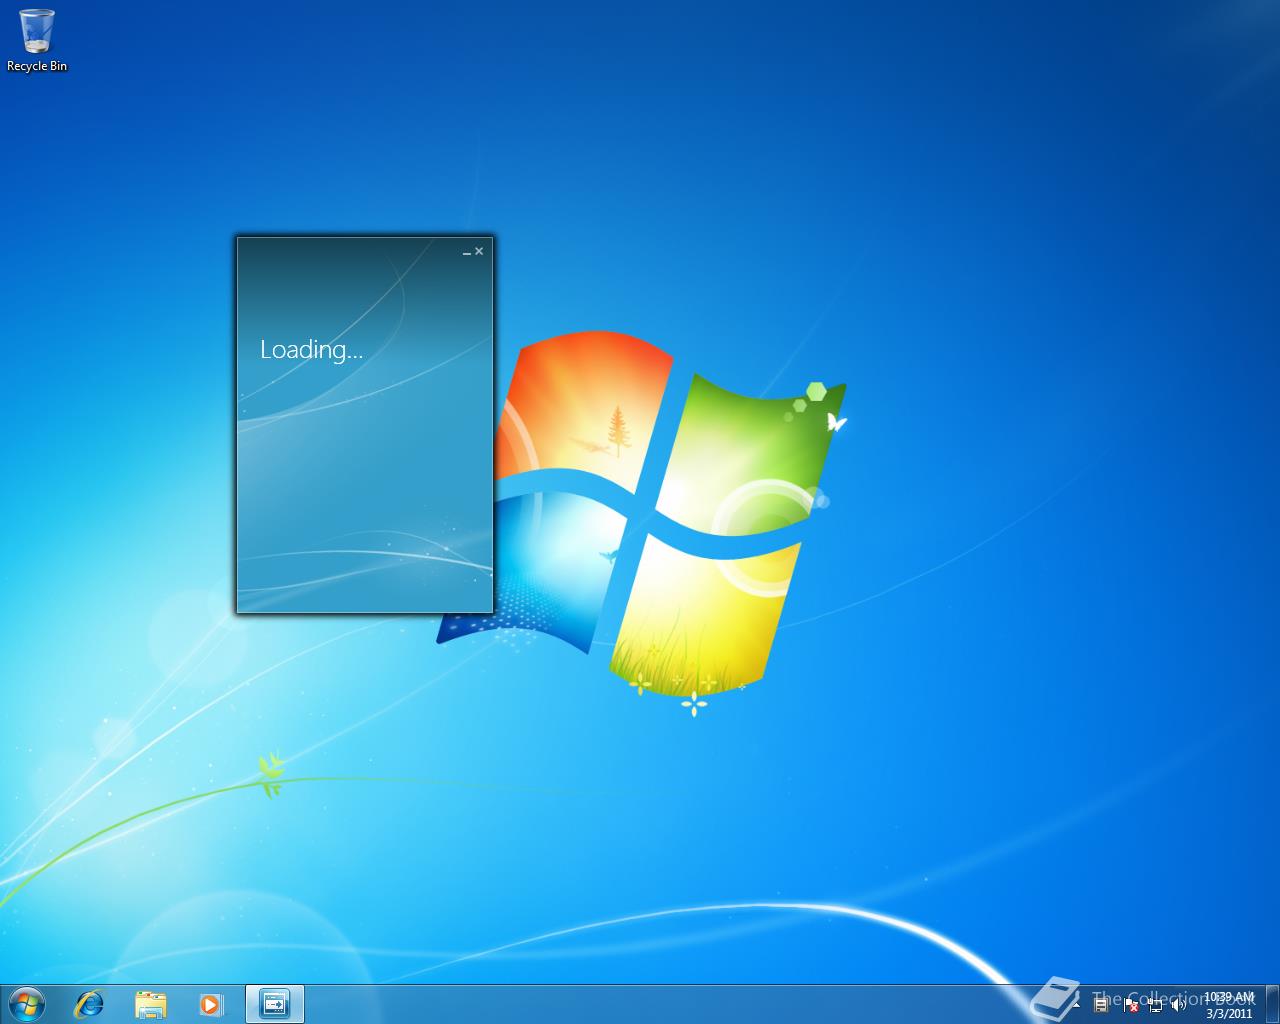1280x1024 pixels.
Task: Launch Windows Media Player from the taskbar
Action: point(210,1004)
